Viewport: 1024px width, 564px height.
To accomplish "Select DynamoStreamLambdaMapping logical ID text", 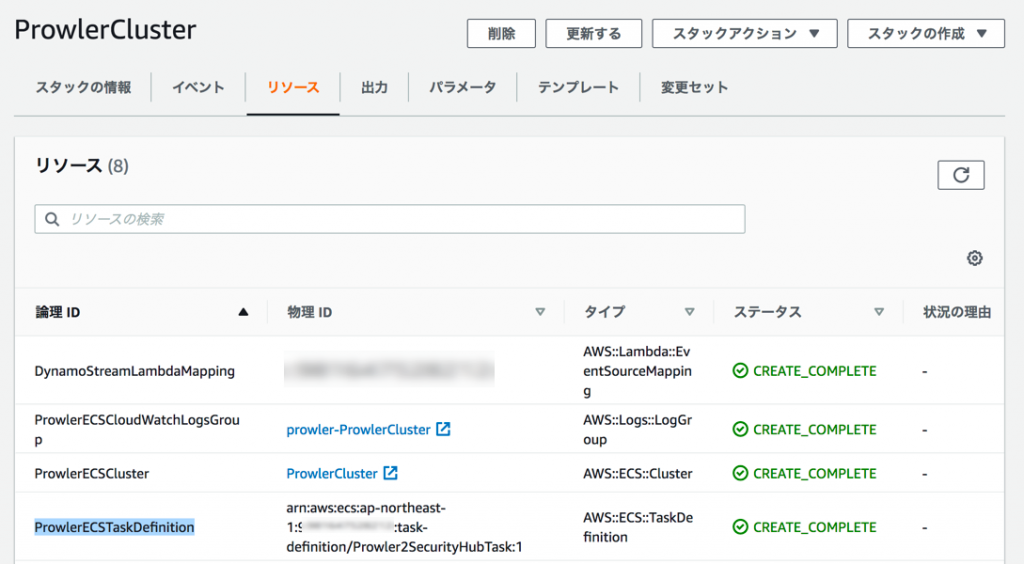I will coord(135,371).
